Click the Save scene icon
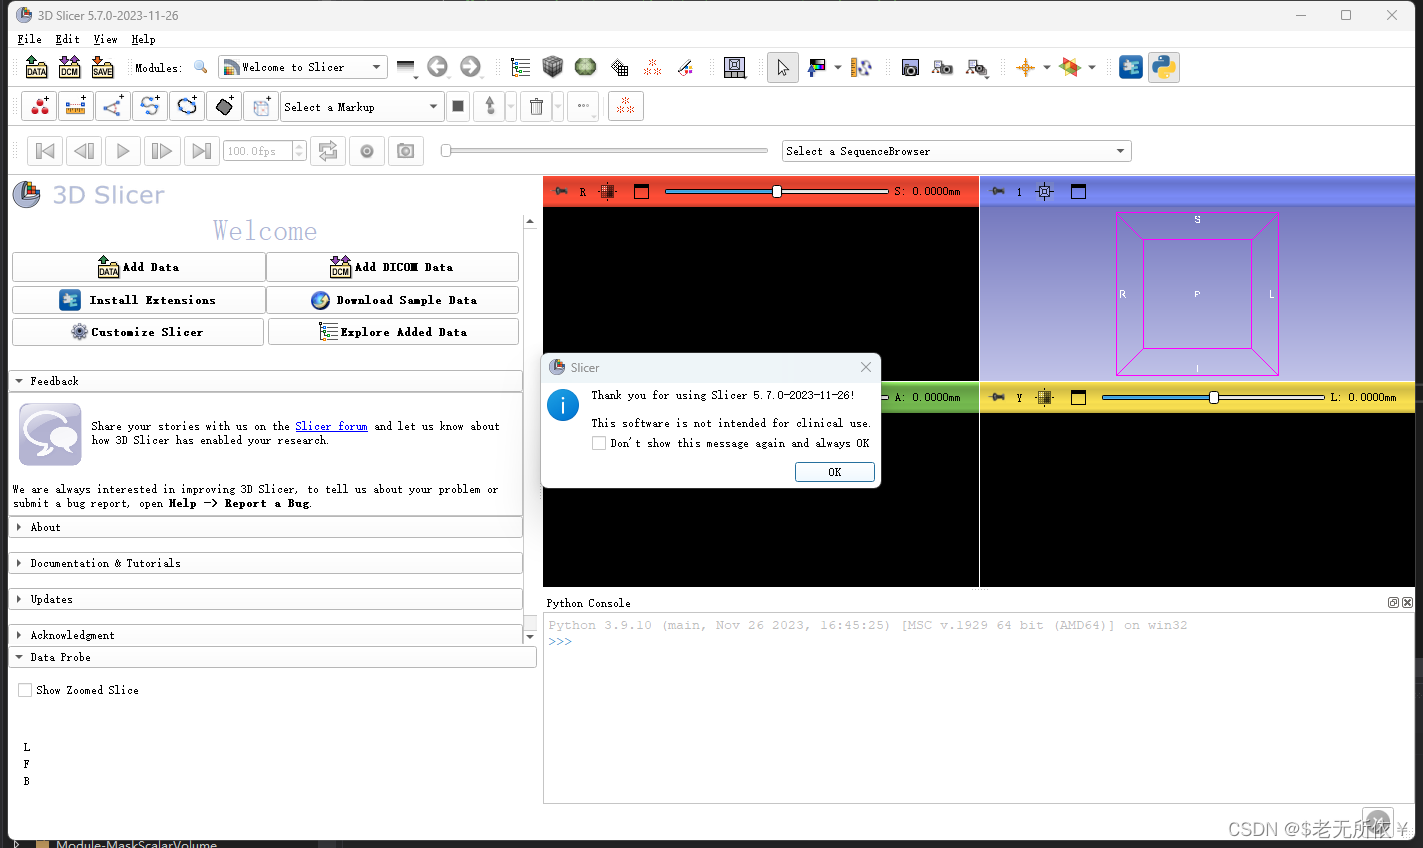Screen dimensions: 1423x848 tap(103, 66)
